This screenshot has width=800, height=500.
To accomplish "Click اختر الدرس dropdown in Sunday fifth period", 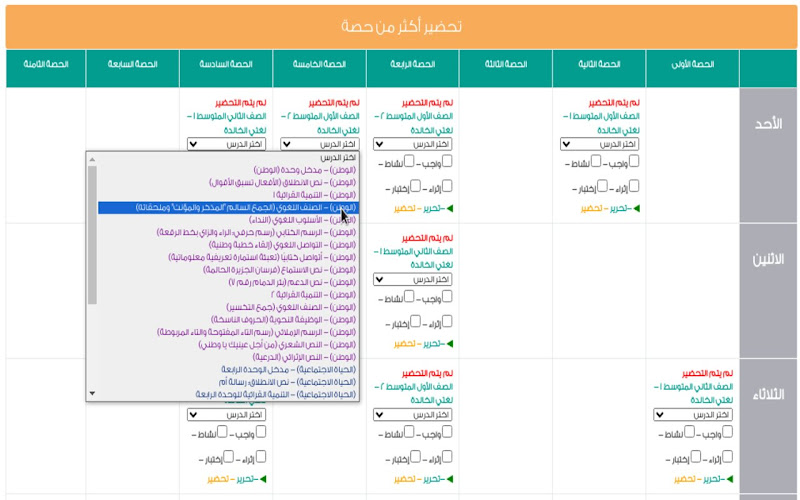I will click(x=320, y=144).
